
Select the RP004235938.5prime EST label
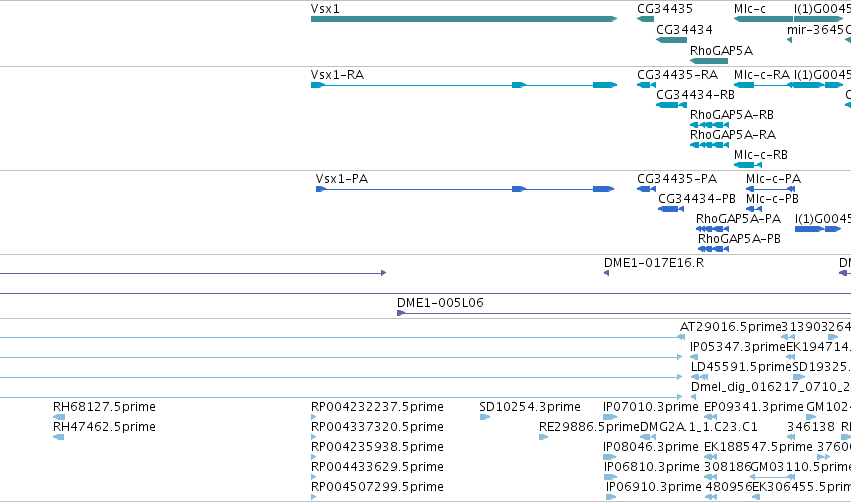point(377,447)
